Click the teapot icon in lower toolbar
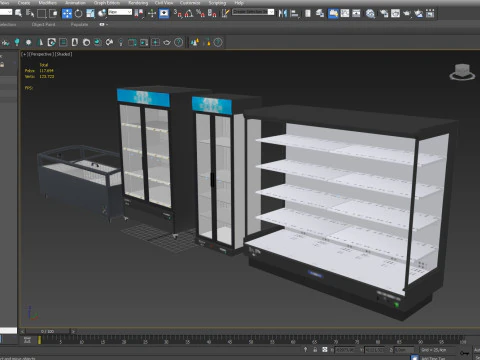Viewport: 480px width, 360px height. (x=167, y=42)
